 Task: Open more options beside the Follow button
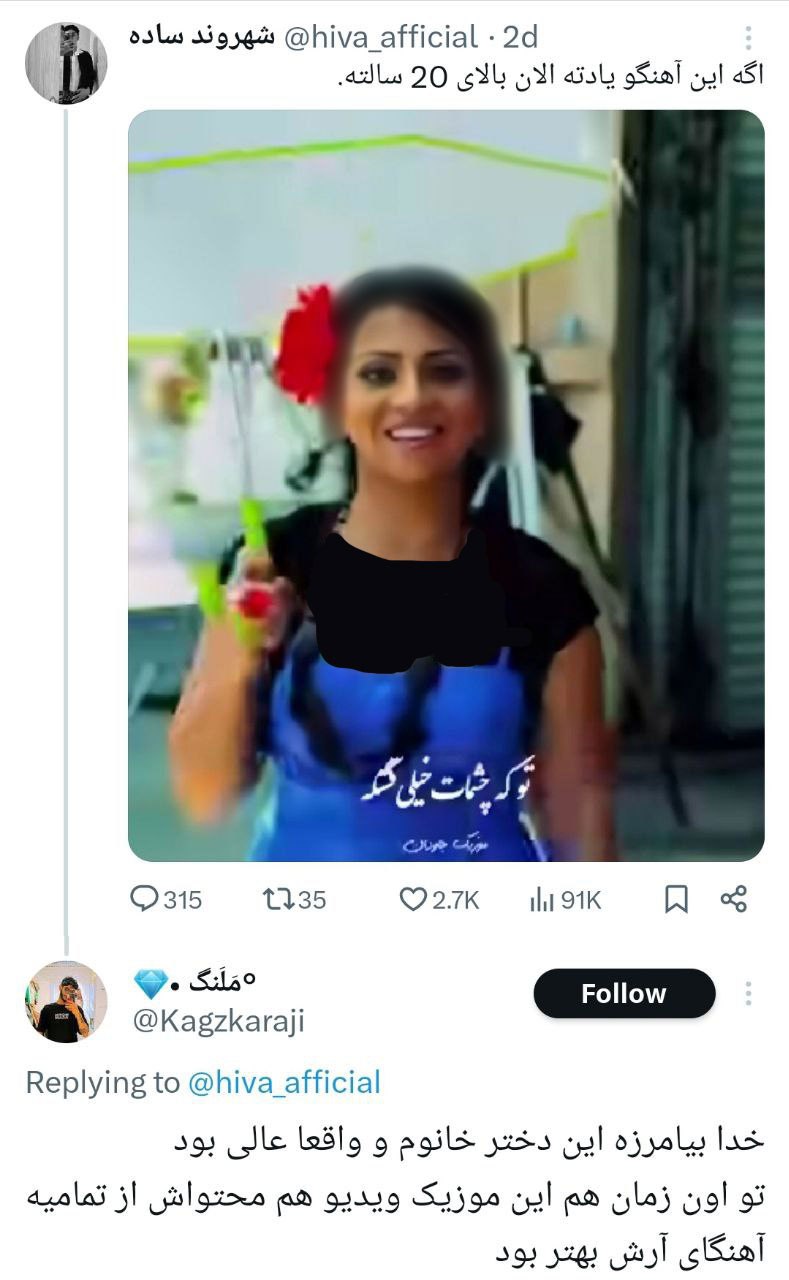pyautogui.click(x=748, y=994)
